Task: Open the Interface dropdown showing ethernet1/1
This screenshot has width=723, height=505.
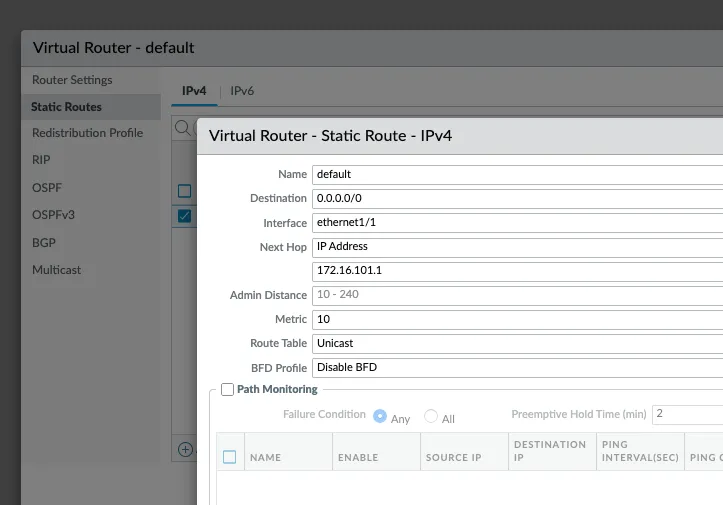Action: pyautogui.click(x=517, y=223)
